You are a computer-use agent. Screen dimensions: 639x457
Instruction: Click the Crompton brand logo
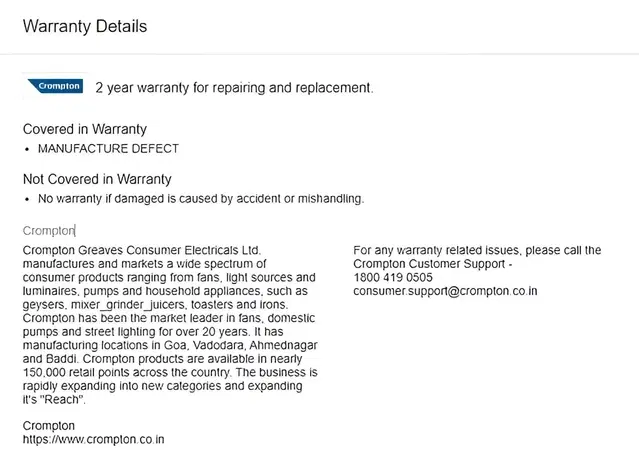coord(58,86)
